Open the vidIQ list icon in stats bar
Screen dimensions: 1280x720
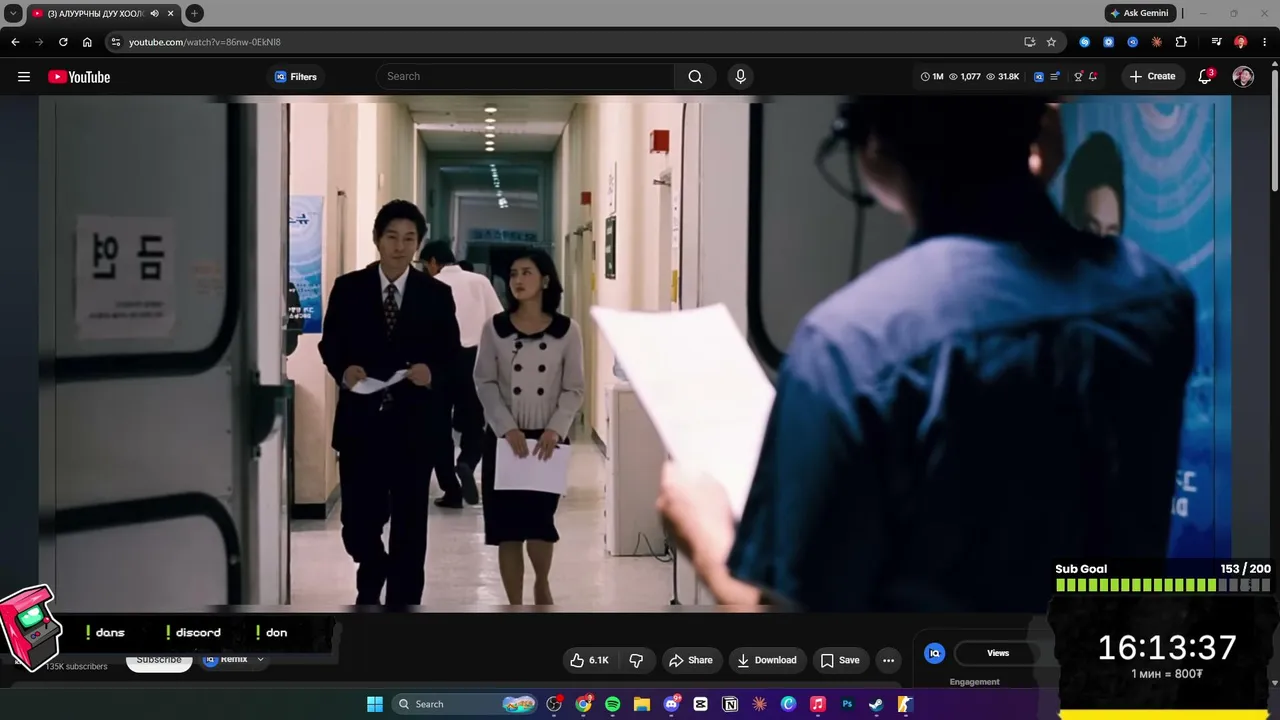1055,77
